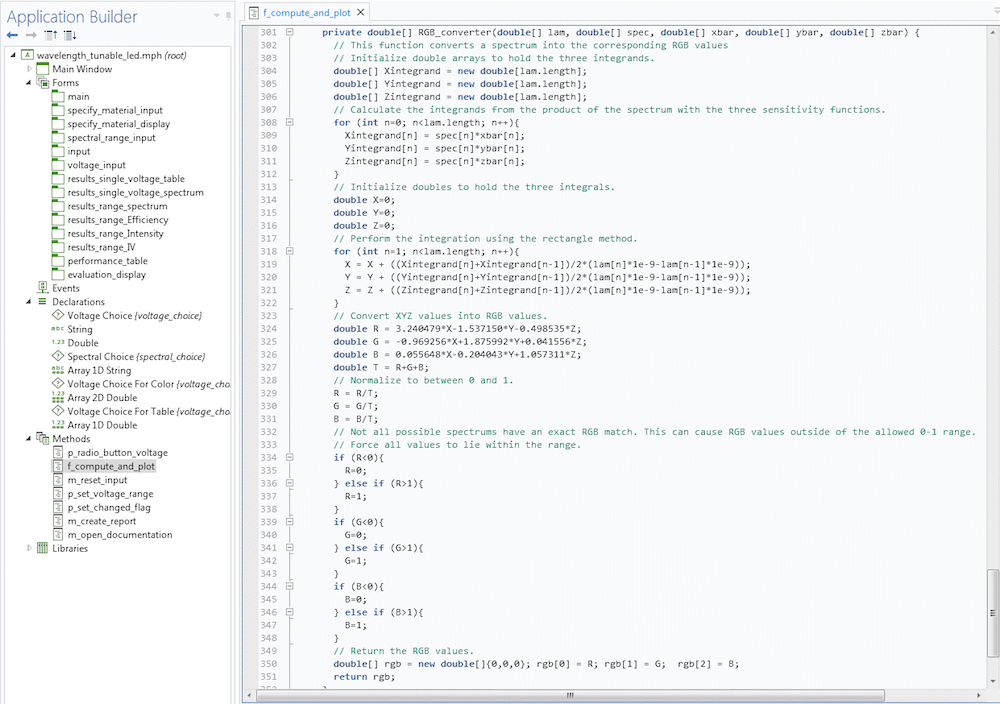Collapse the for loop at line 318
The width and height of the screenshot is (1000, 704).
coord(289,251)
